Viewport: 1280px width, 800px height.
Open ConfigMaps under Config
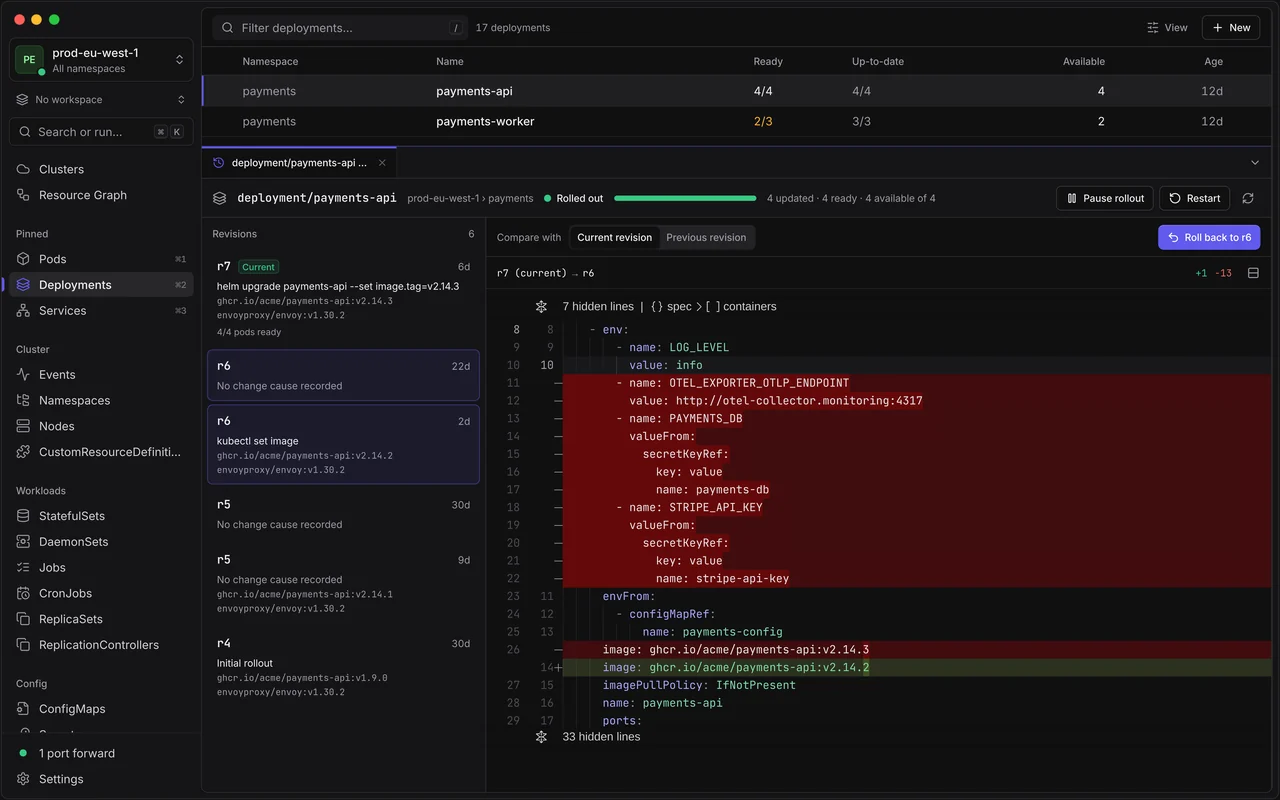(x=101, y=709)
